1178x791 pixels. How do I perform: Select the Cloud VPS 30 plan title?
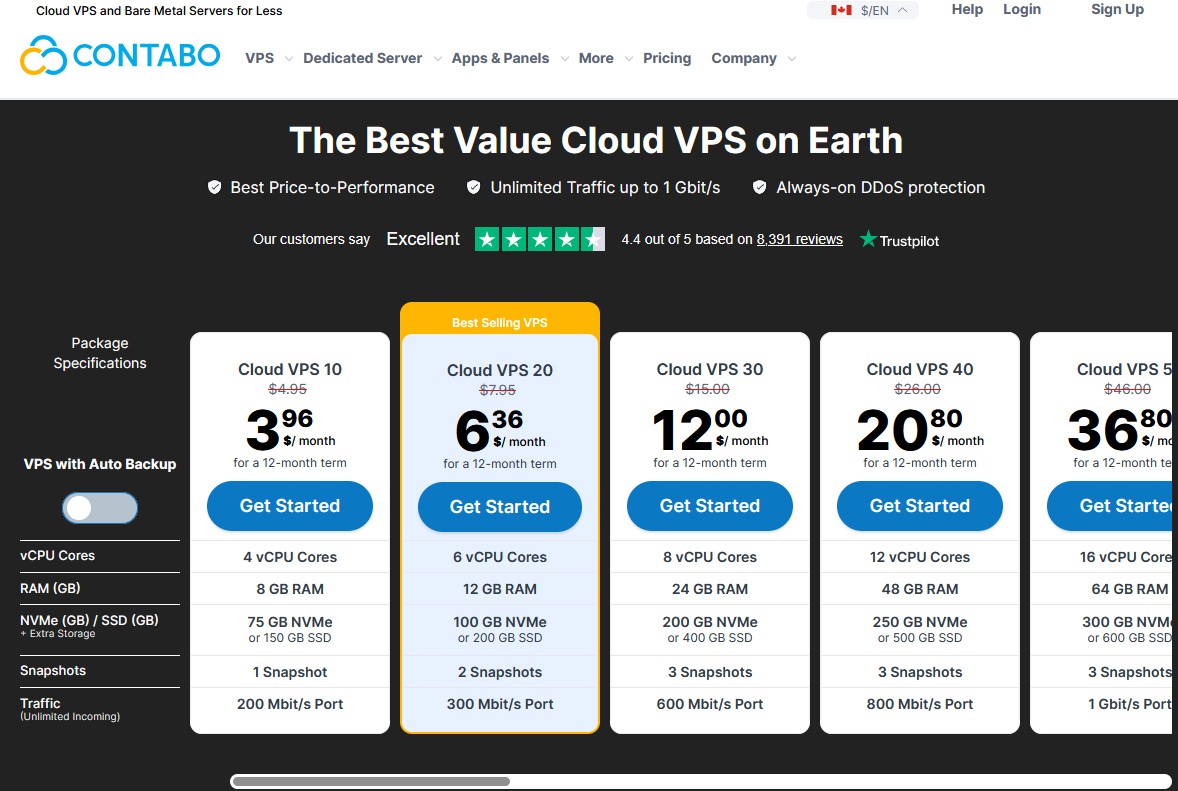pyautogui.click(x=710, y=369)
